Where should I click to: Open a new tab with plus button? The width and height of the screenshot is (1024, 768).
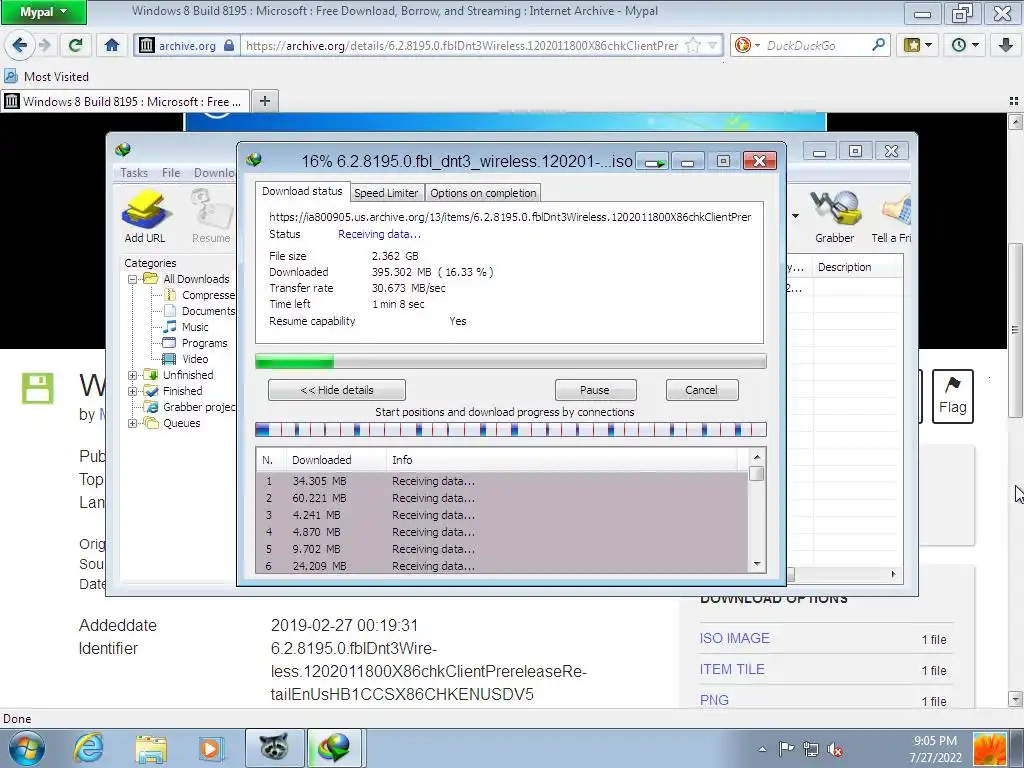coord(264,101)
